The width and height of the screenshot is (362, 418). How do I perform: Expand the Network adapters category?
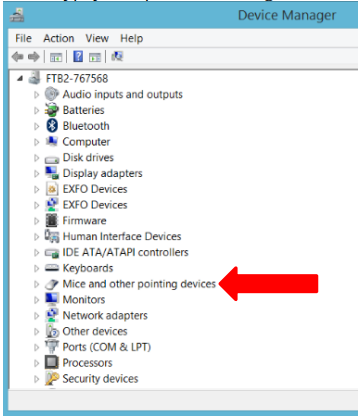36,316
